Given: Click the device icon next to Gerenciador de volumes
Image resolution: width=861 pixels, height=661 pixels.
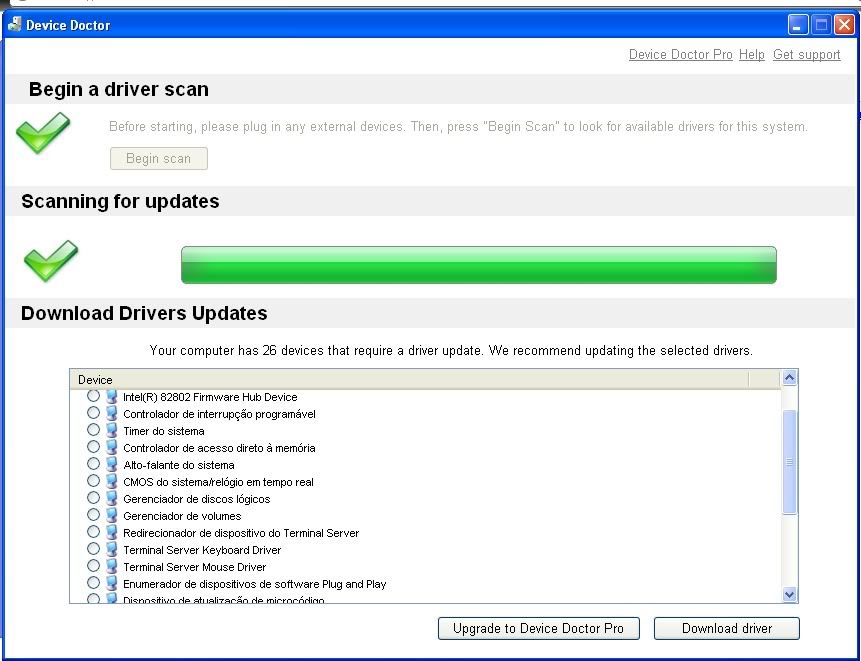Looking at the screenshot, I should point(112,516).
